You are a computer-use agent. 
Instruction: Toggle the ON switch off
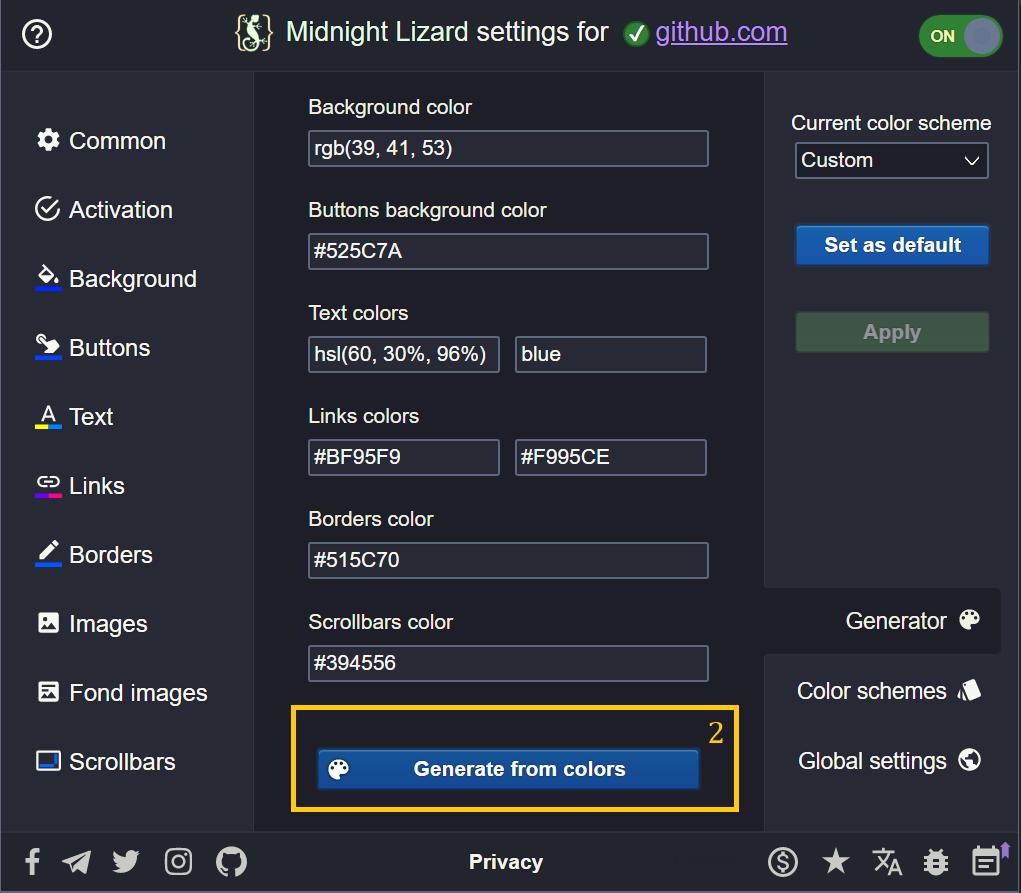pyautogui.click(x=960, y=36)
